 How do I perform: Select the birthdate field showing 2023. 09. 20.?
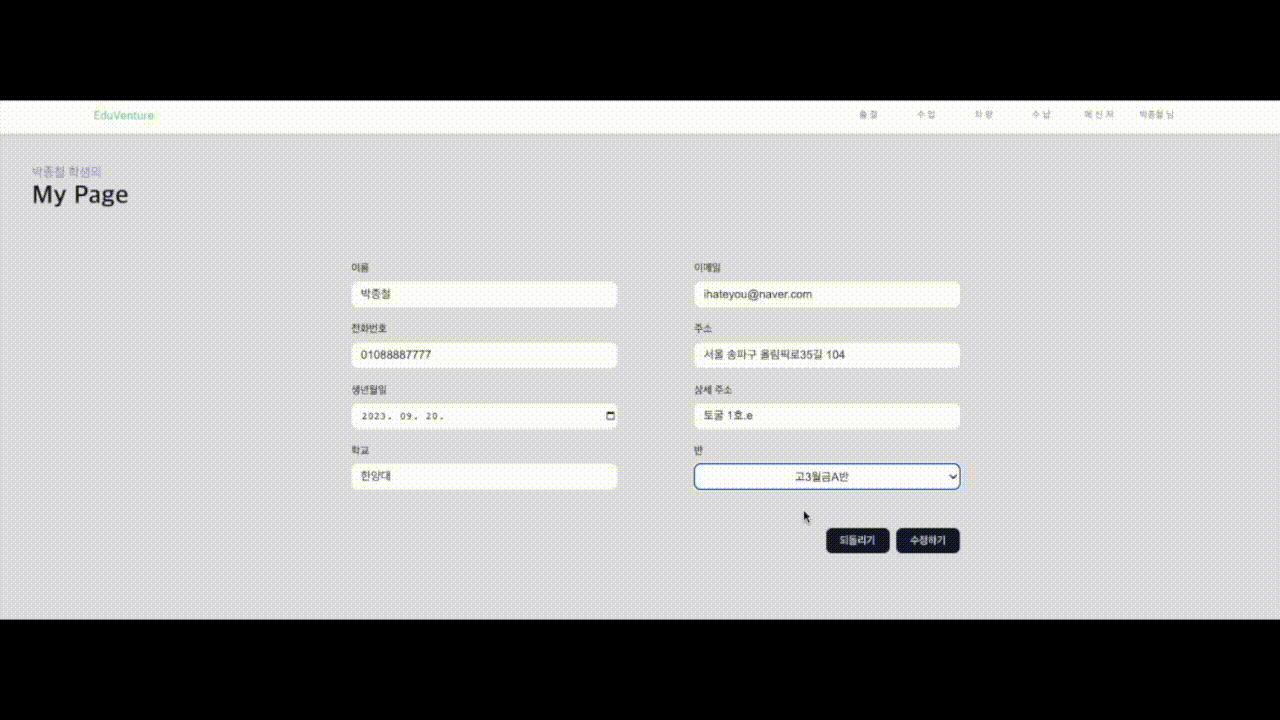click(x=470, y=416)
